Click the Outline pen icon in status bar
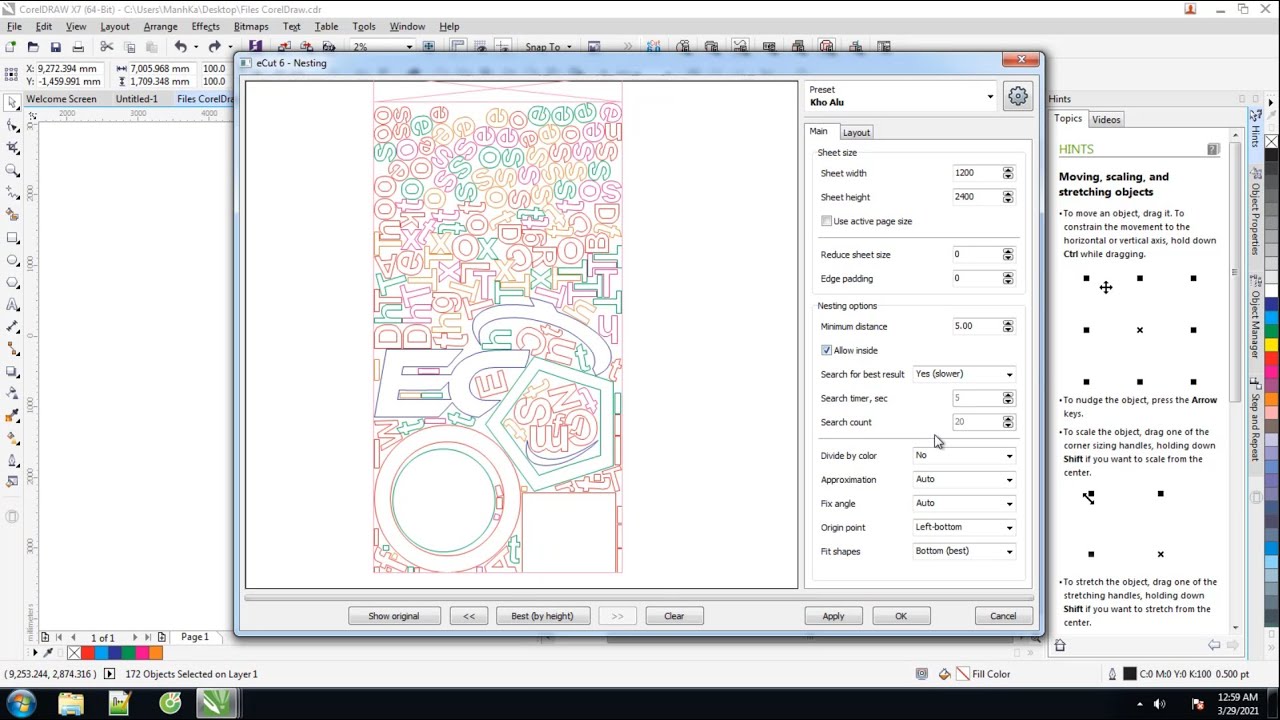This screenshot has height=720, width=1280. pos(1112,674)
